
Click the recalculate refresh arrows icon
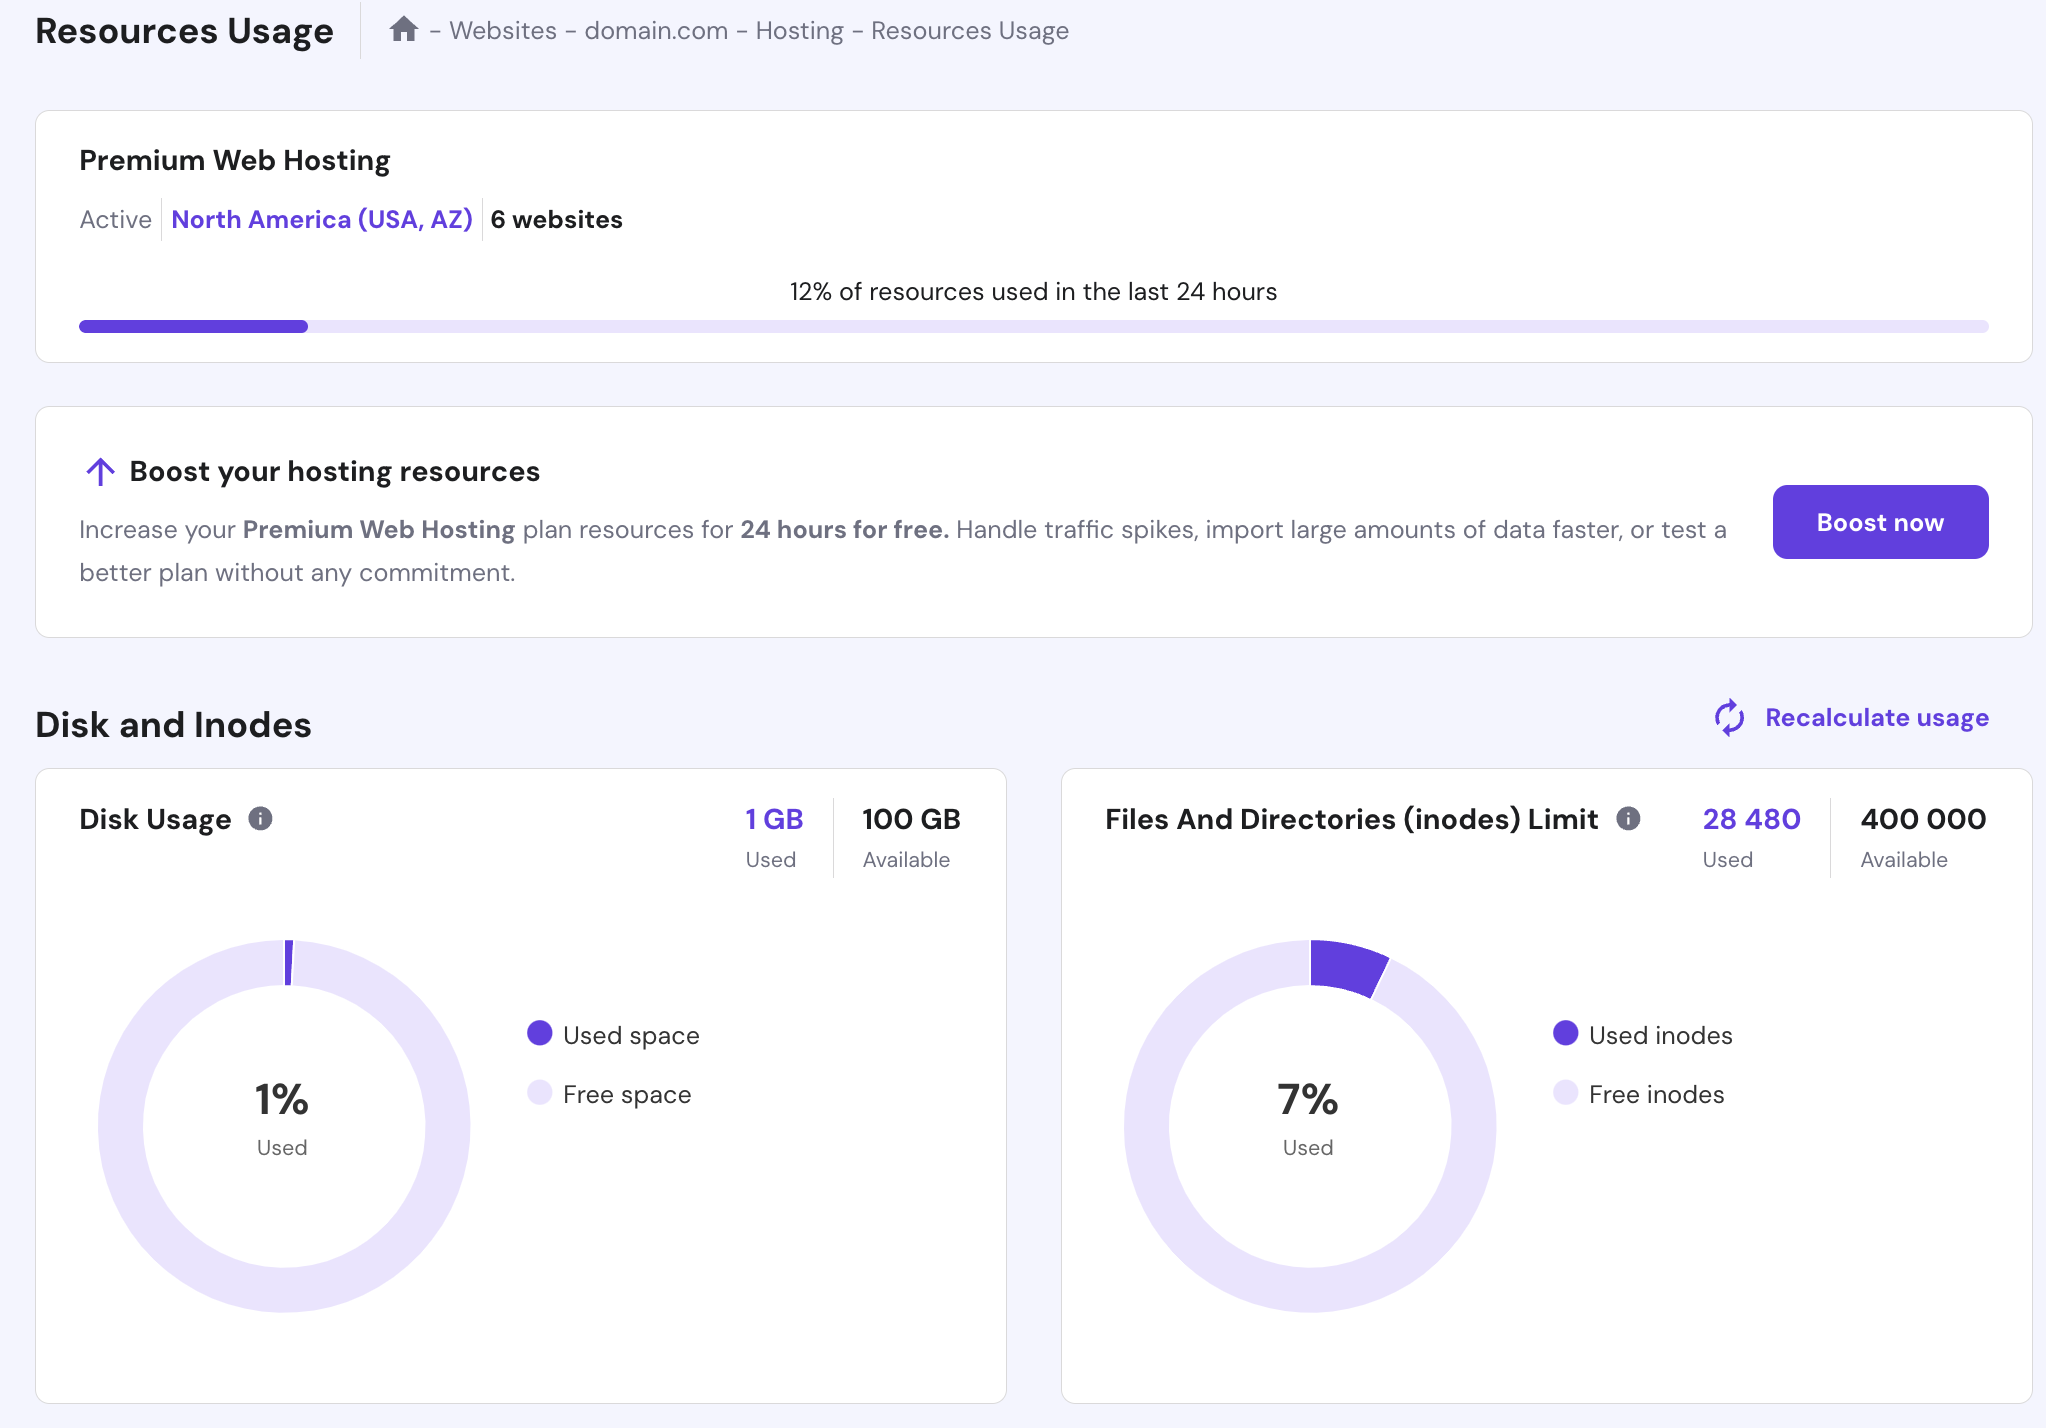[1729, 718]
